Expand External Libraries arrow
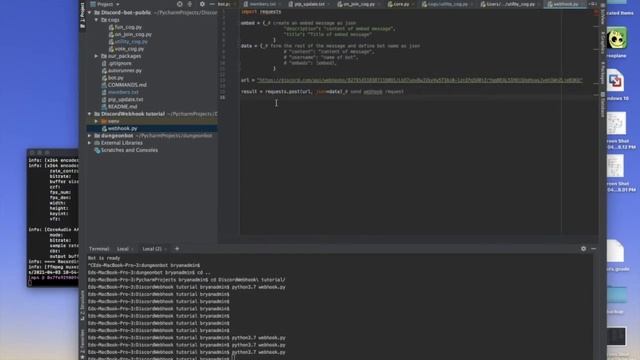Viewport: 640px width, 360px height. (x=89, y=143)
